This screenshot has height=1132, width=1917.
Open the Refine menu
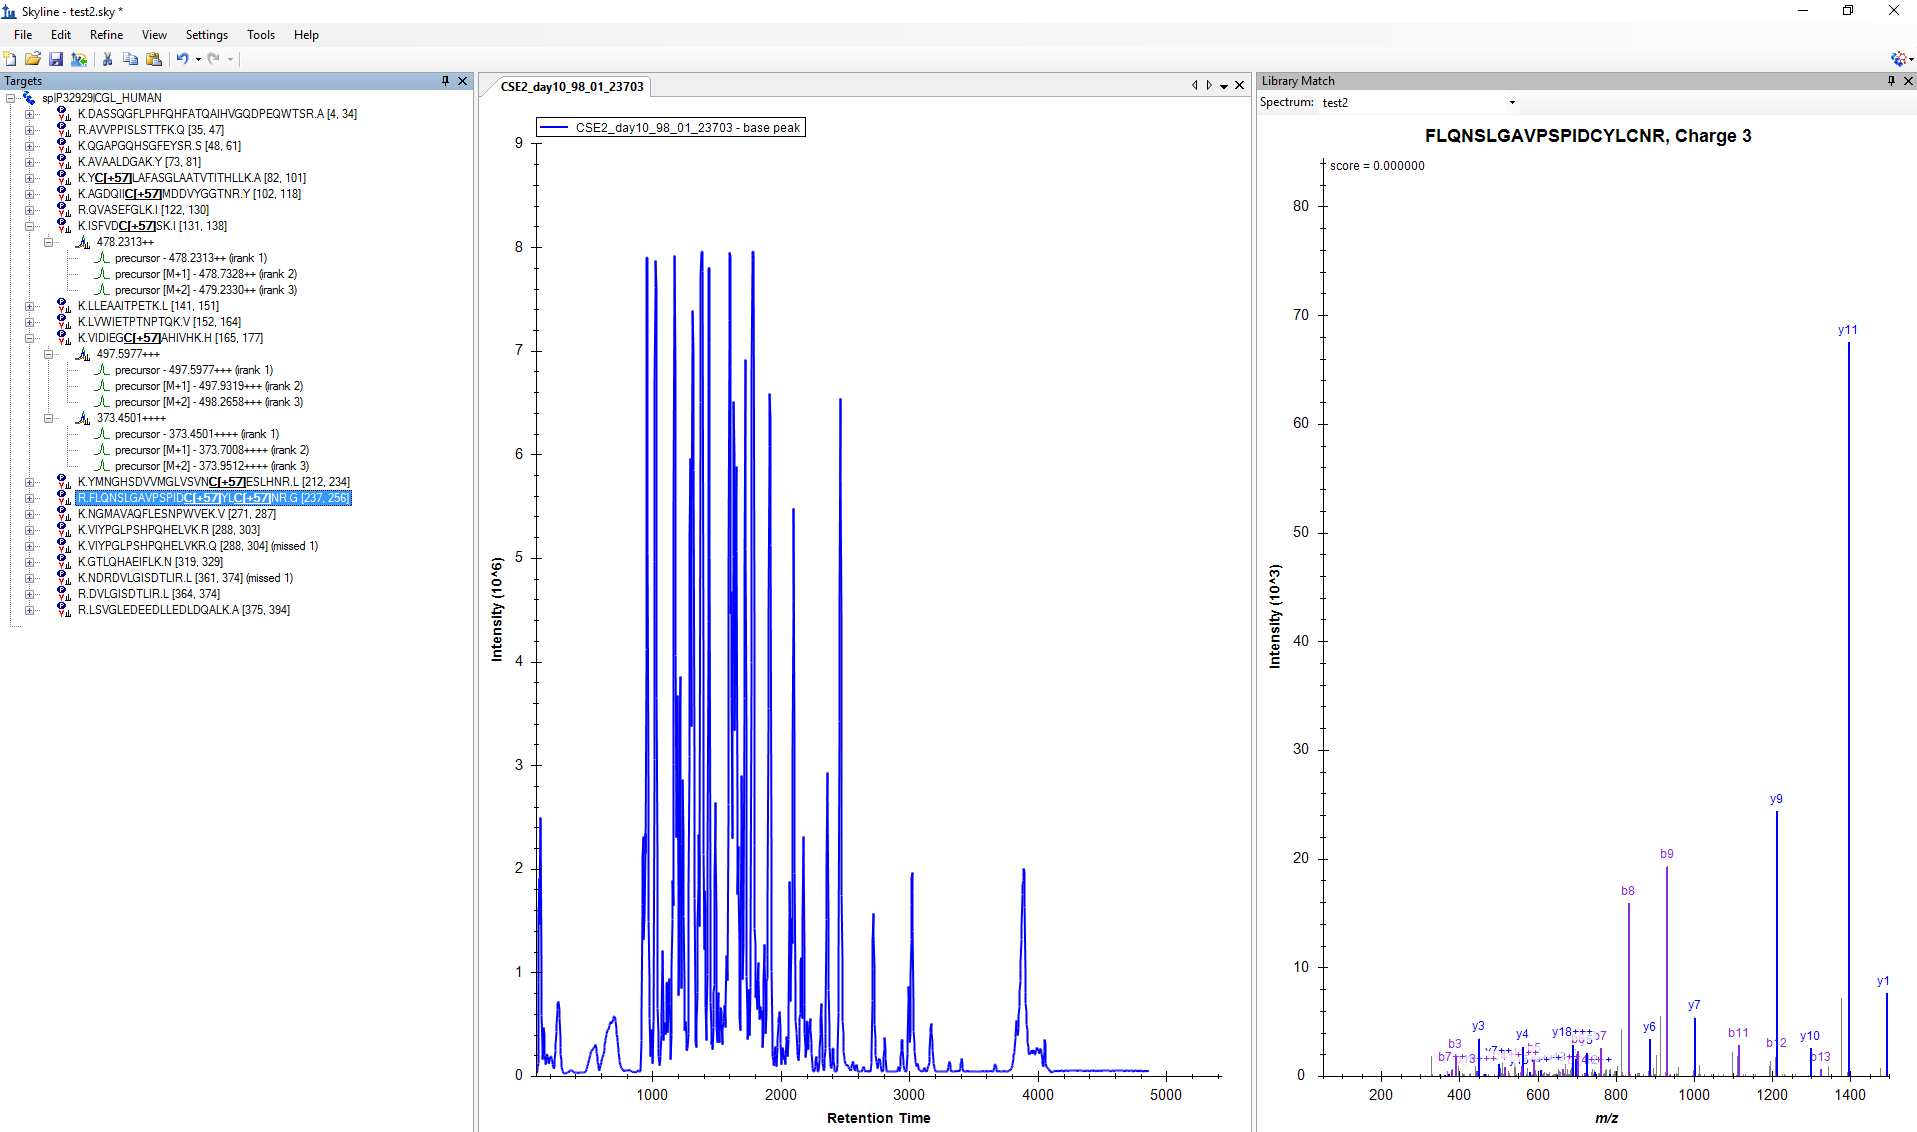pyautogui.click(x=106, y=35)
